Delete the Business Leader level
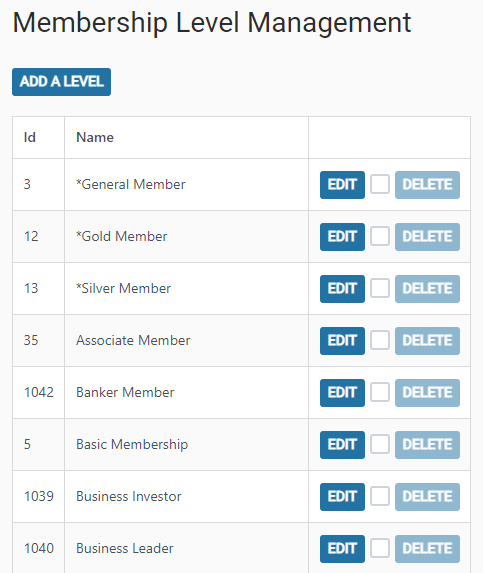Screen dimensions: 483x573 pos(427,549)
